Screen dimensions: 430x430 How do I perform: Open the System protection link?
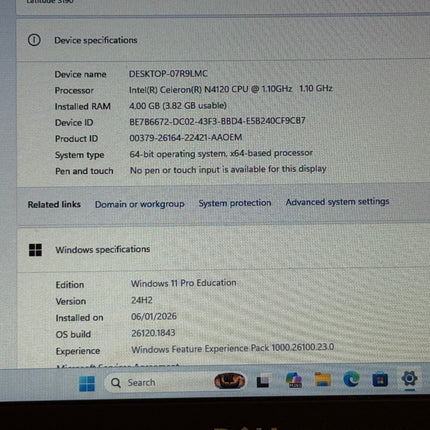[x=235, y=203]
